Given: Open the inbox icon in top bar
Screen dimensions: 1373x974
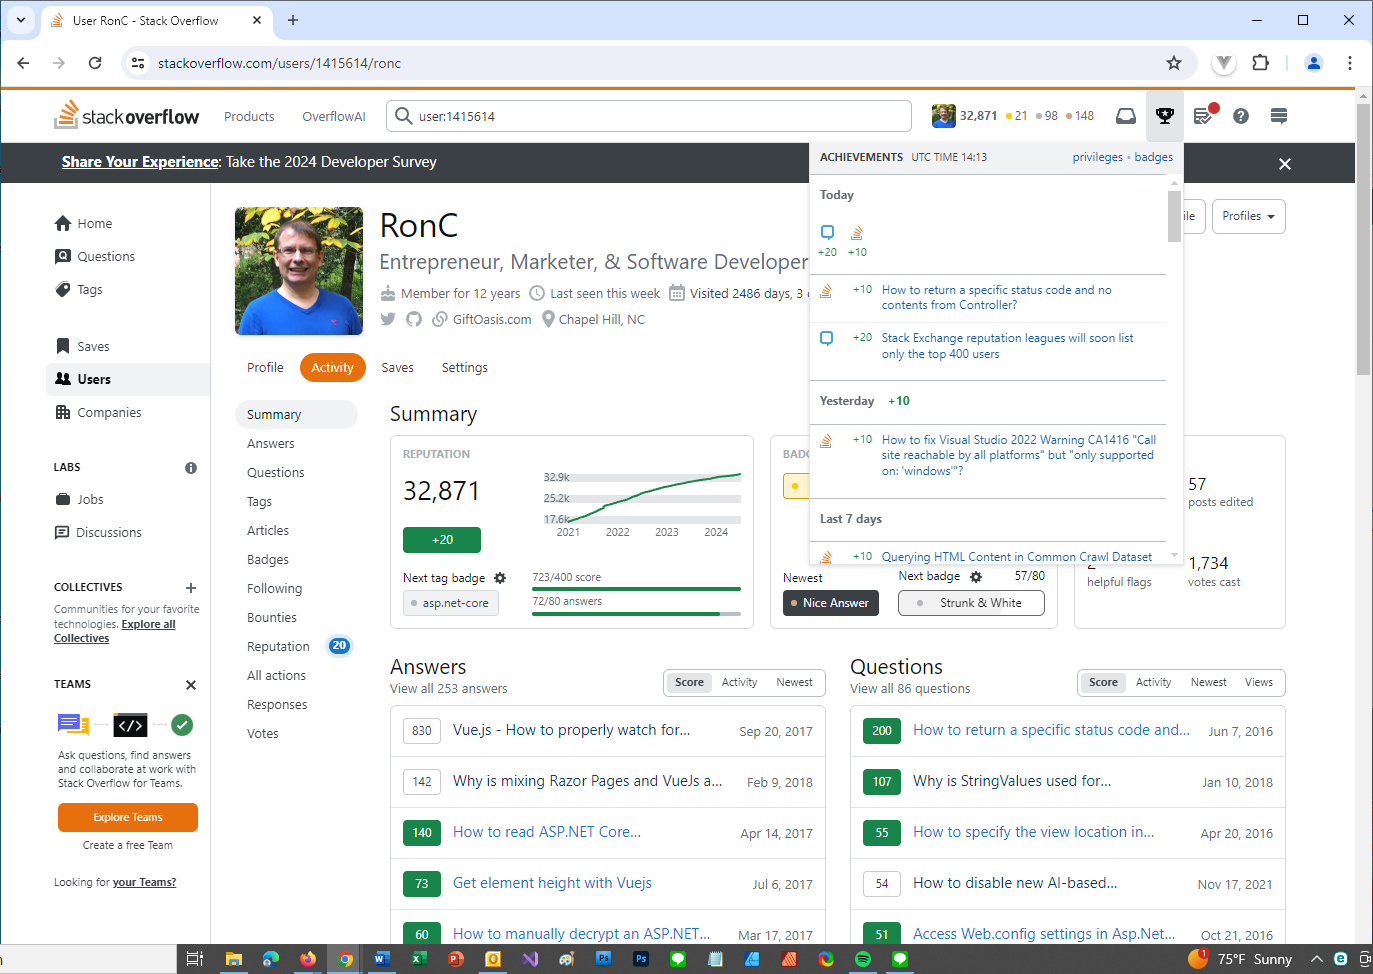Looking at the screenshot, I should point(1126,116).
